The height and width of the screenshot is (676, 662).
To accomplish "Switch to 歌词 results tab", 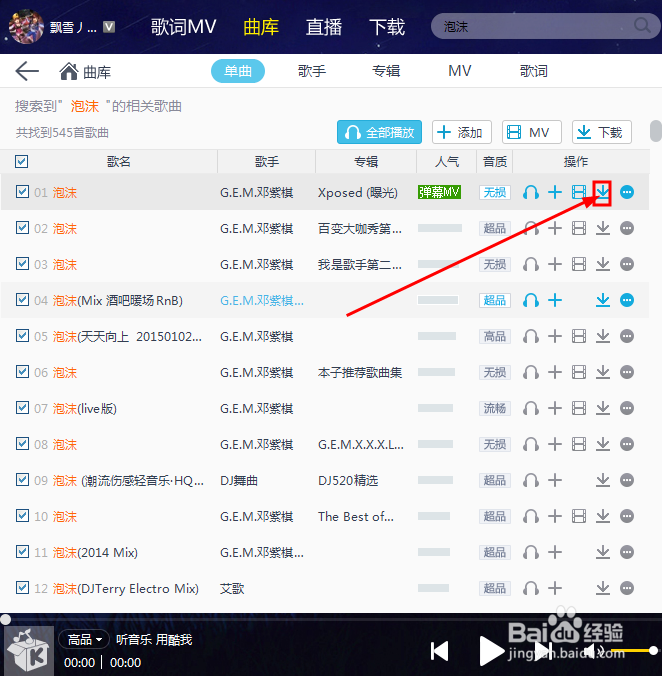I will pos(533,71).
